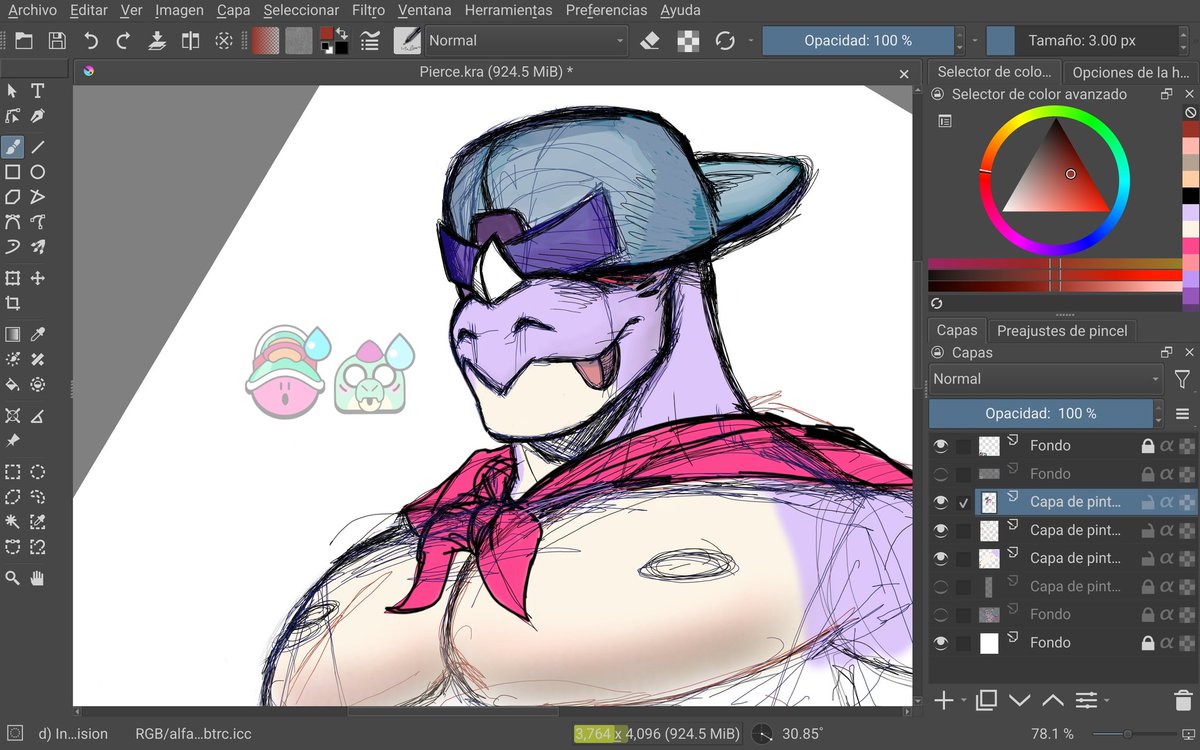Edit brush settings icon in toolbar
Image resolution: width=1200 pixels, height=750 pixels.
[370, 41]
